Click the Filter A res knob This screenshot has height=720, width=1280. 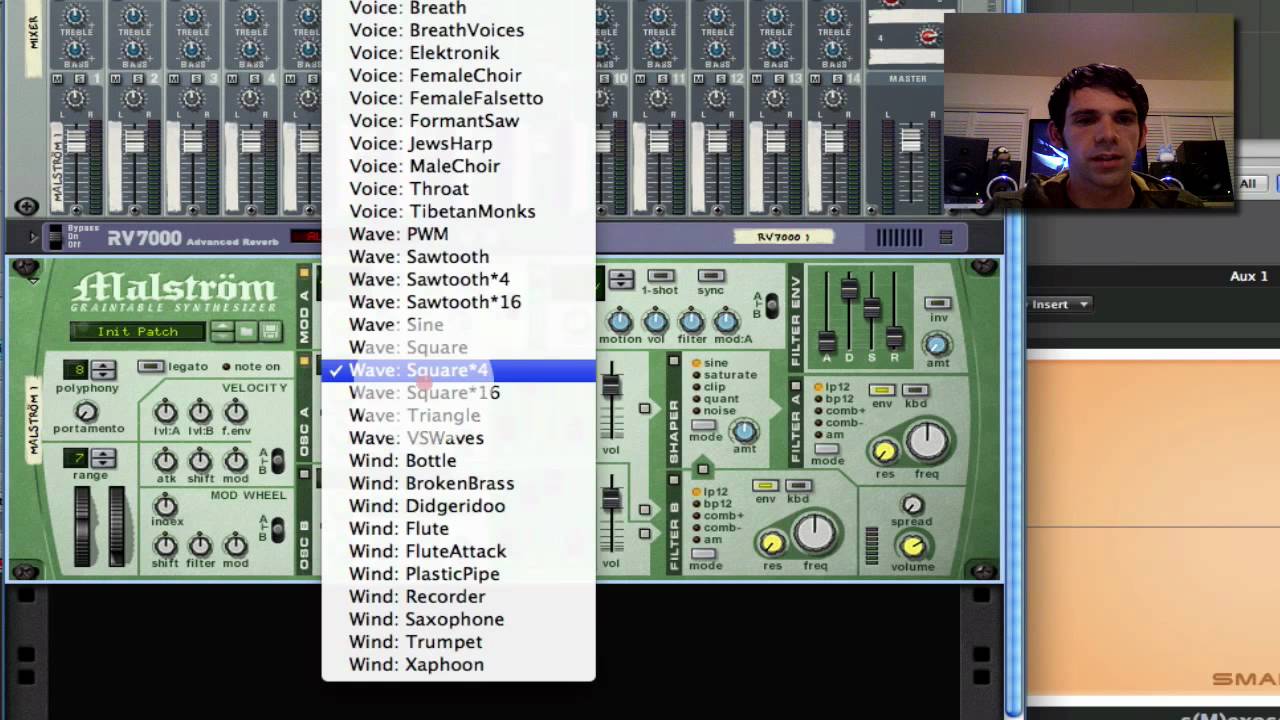pos(884,451)
